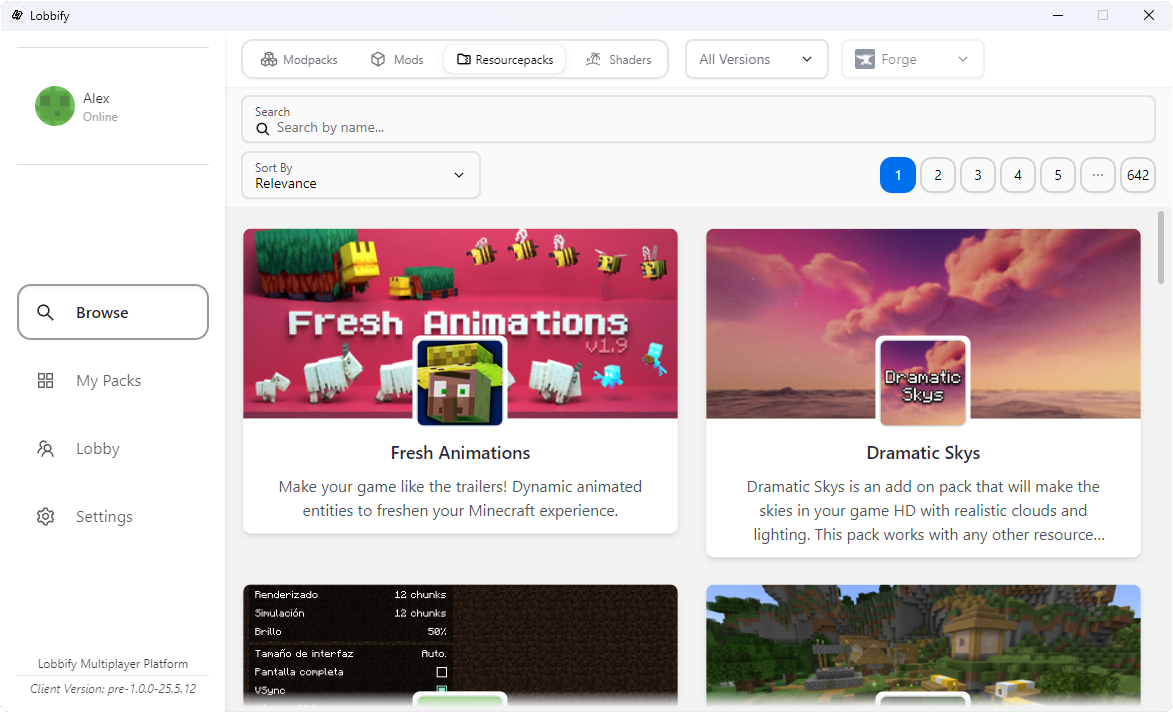Open the video settings pack thumbnail
Screen dimensions: 1173x713
460,645
